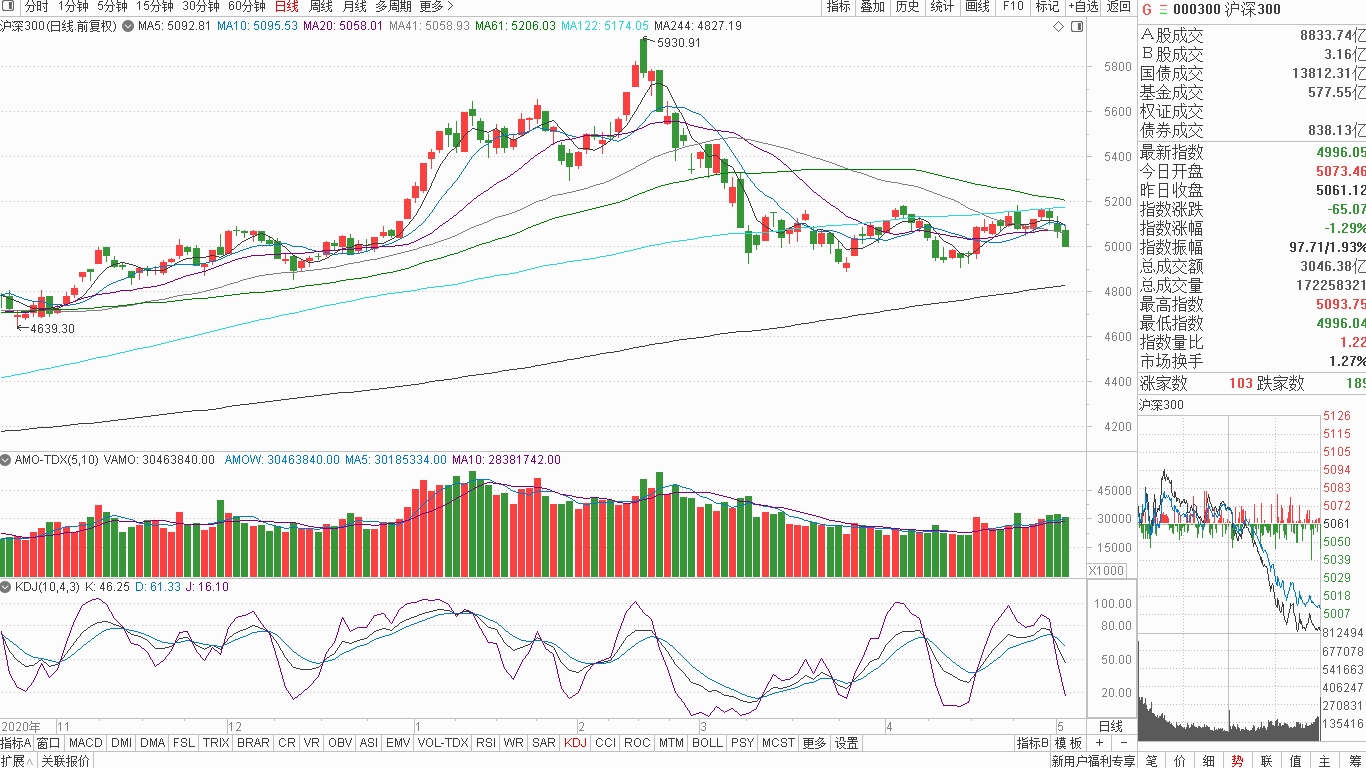
Task: Click the green list icon next to G
Action: [1163, 9]
